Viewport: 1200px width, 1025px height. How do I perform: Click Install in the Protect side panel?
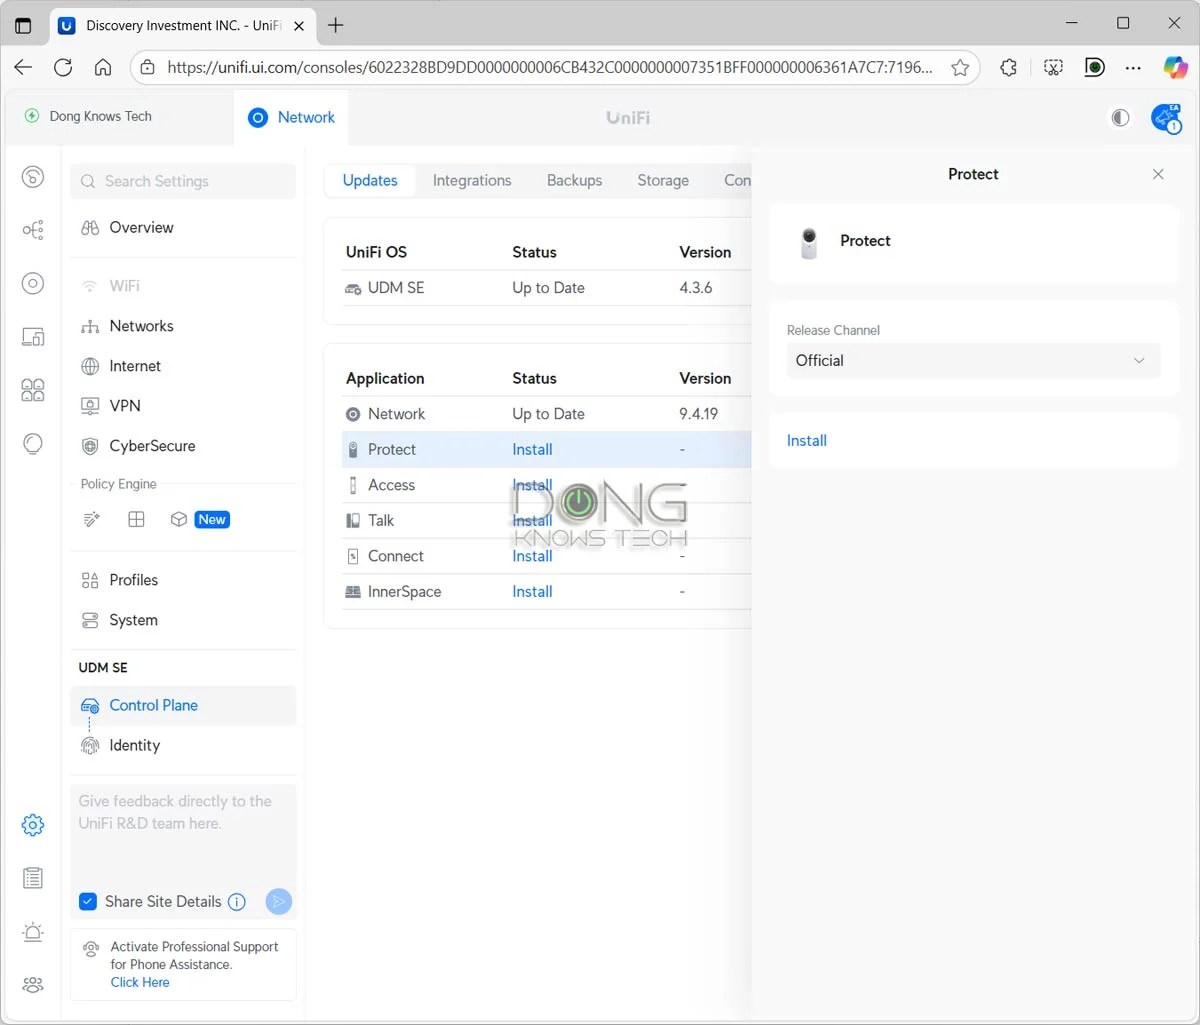[x=807, y=440]
